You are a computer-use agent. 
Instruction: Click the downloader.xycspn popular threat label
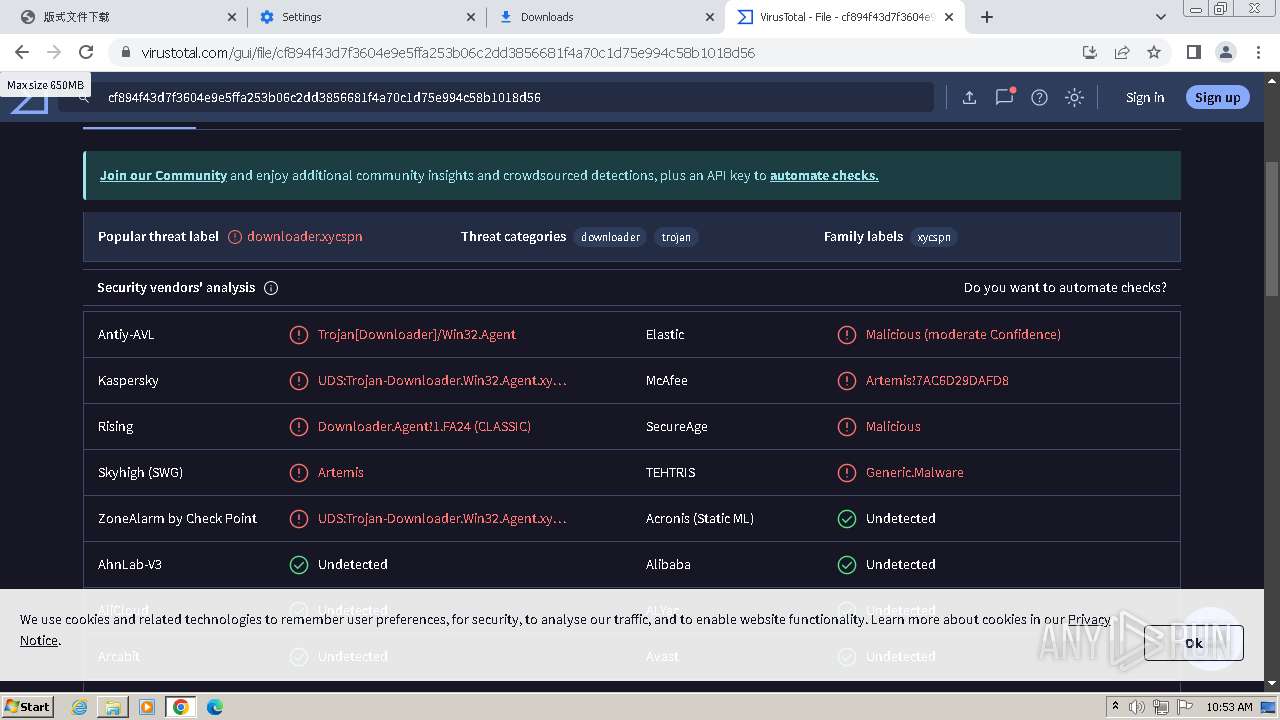click(305, 237)
